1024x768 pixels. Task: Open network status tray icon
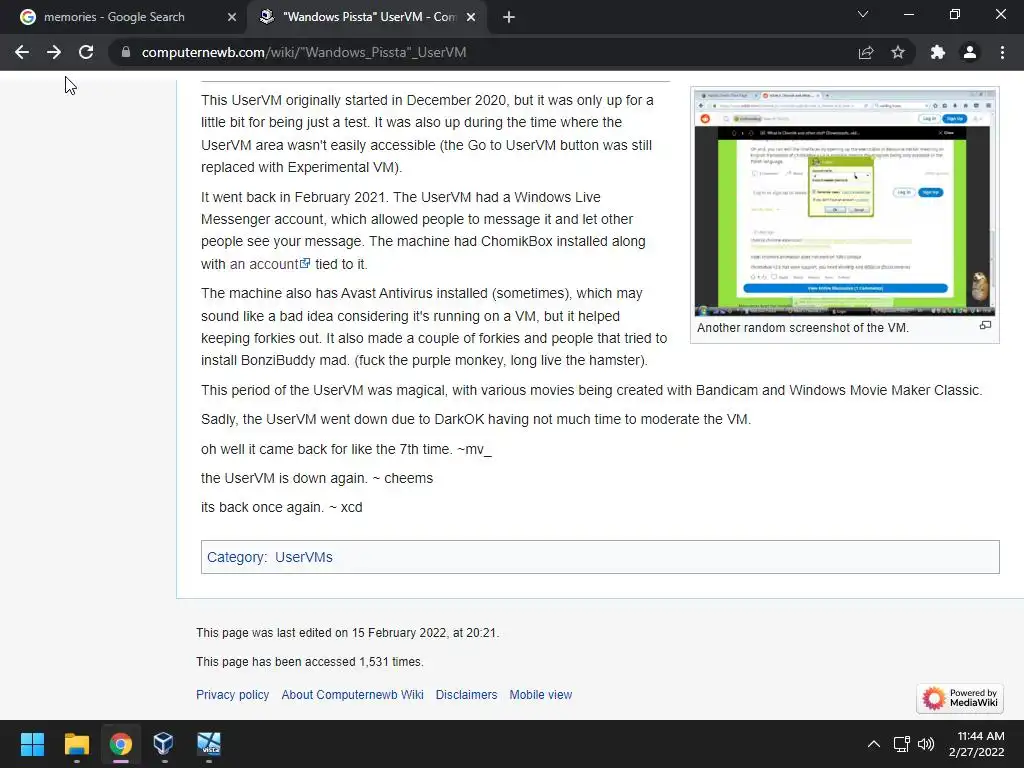[902, 744]
